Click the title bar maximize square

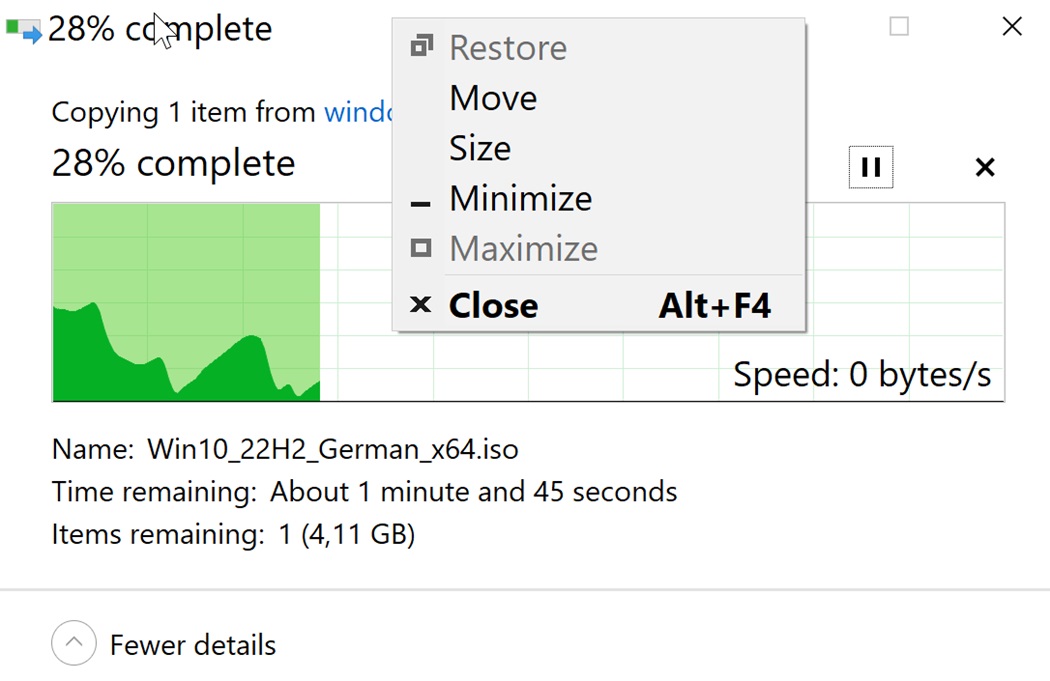coord(899,27)
